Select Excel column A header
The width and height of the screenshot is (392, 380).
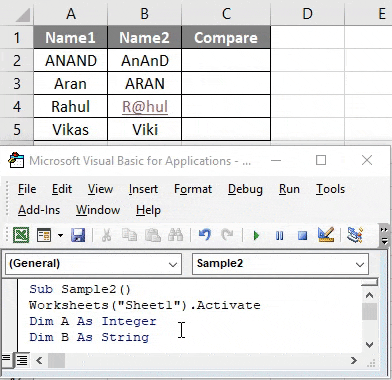[x=71, y=13]
